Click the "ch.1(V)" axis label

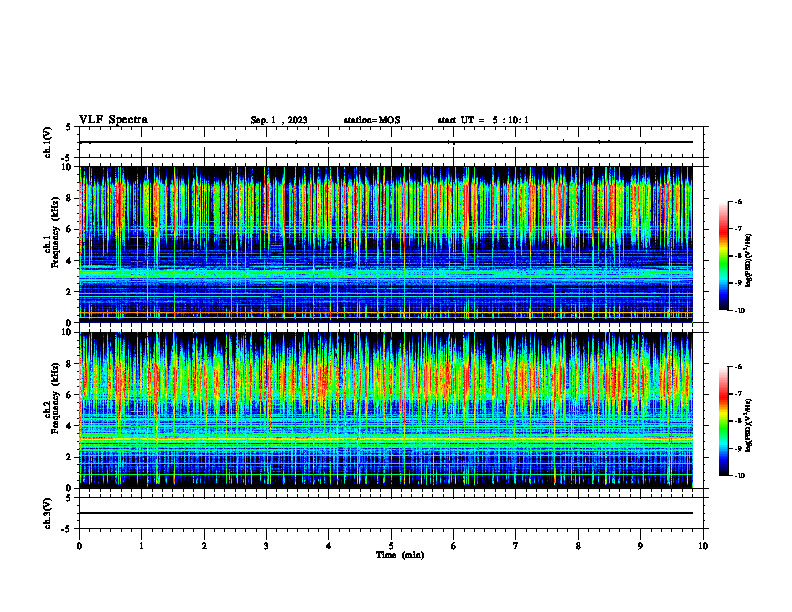tap(48, 142)
